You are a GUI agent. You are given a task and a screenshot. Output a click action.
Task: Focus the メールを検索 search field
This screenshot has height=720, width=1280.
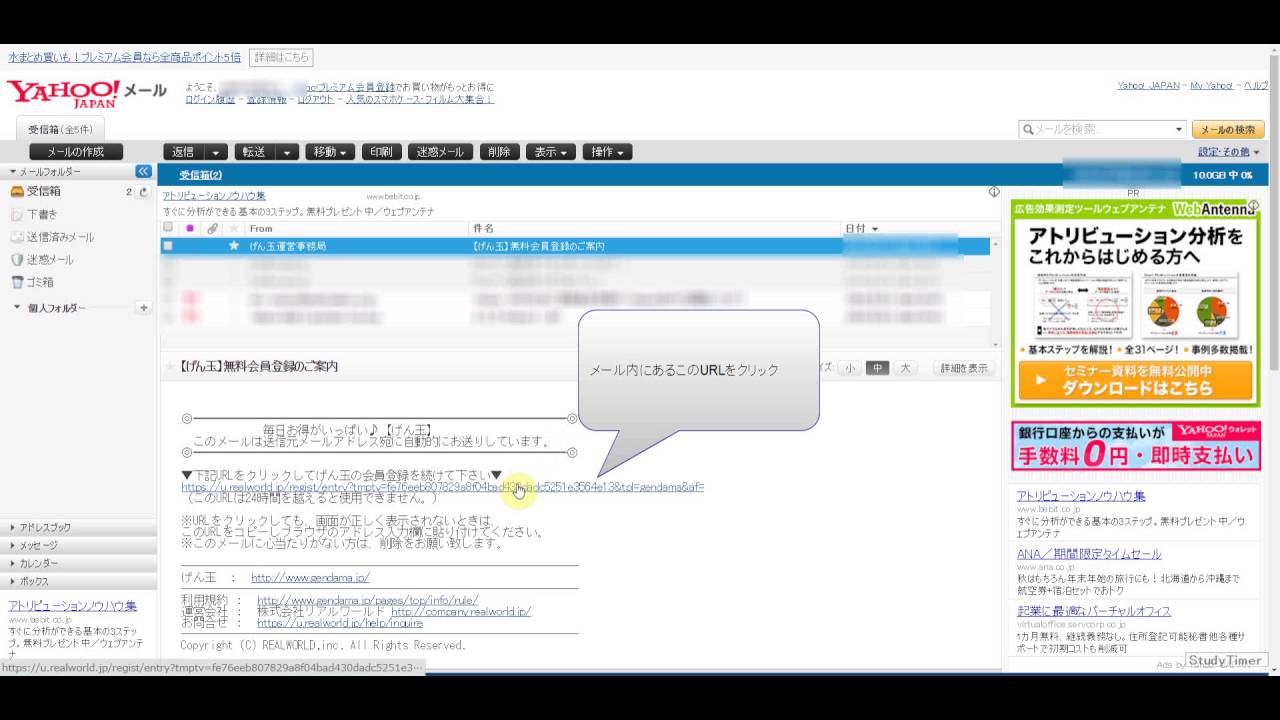click(1103, 130)
